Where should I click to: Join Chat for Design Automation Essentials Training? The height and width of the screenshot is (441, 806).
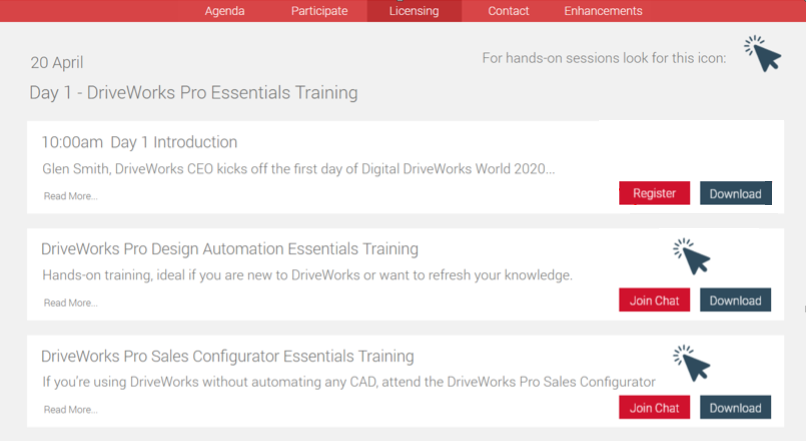point(654,300)
